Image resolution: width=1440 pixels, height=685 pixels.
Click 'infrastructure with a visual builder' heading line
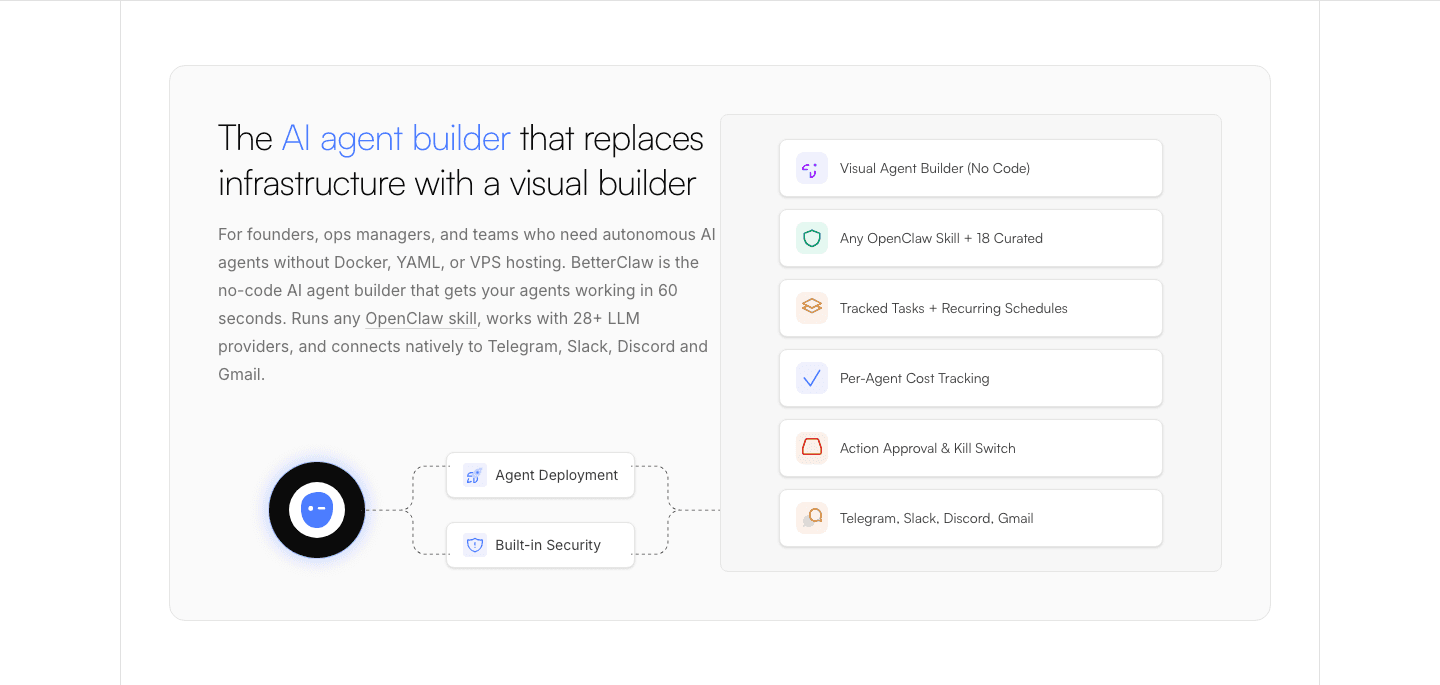point(457,184)
